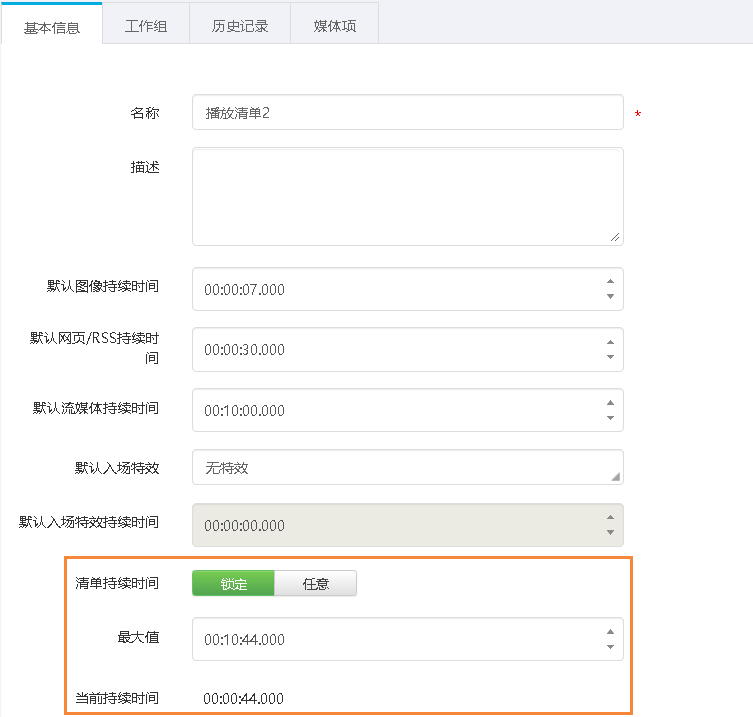Click the 名称 label

(145, 113)
